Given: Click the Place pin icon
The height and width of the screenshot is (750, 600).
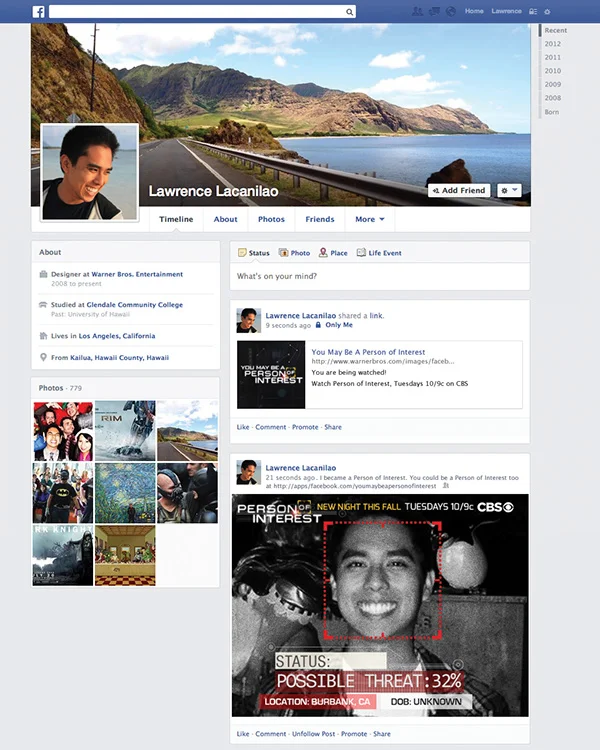Looking at the screenshot, I should click(323, 252).
